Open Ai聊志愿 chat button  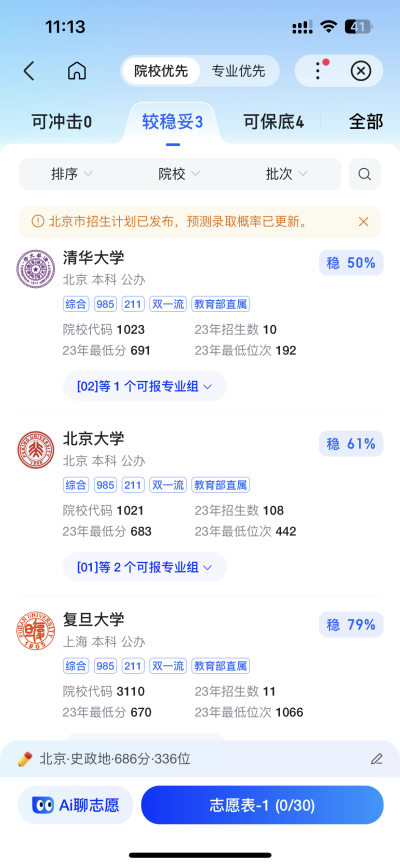[x=76, y=805]
